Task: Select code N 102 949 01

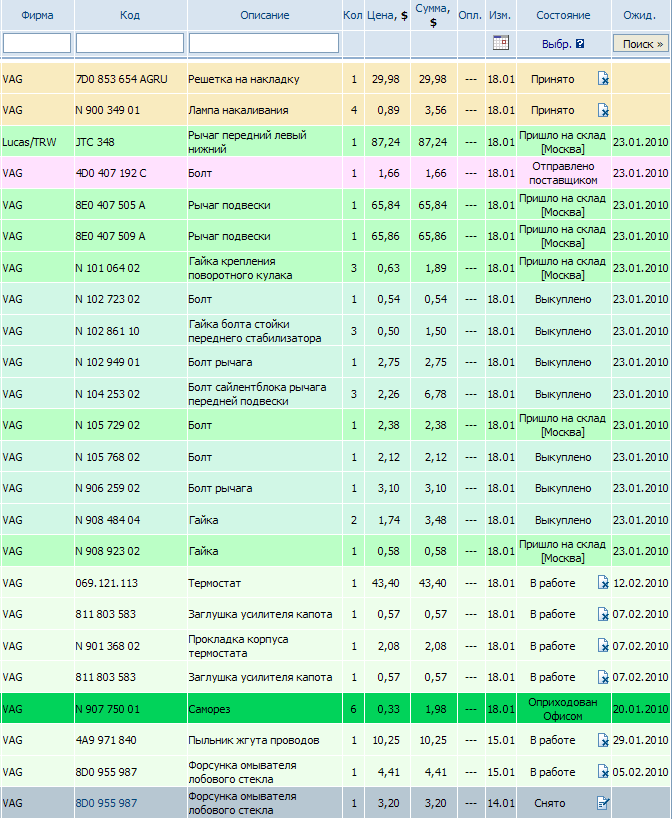Action: click(x=108, y=362)
